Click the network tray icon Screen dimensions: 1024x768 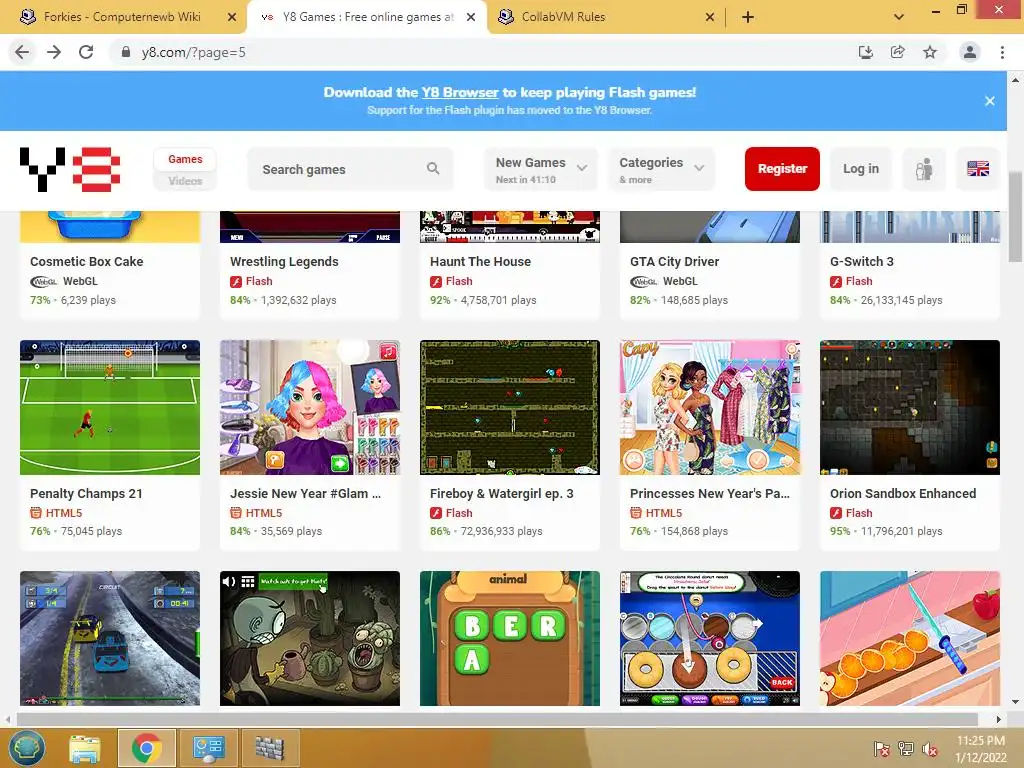point(906,749)
